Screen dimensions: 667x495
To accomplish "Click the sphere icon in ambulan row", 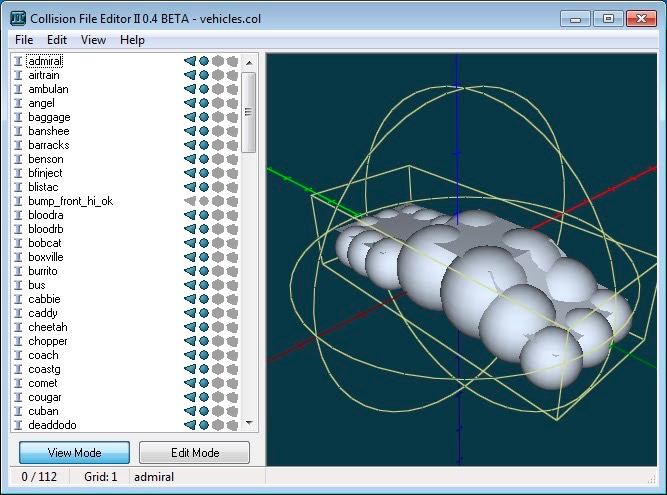I will pos(204,89).
